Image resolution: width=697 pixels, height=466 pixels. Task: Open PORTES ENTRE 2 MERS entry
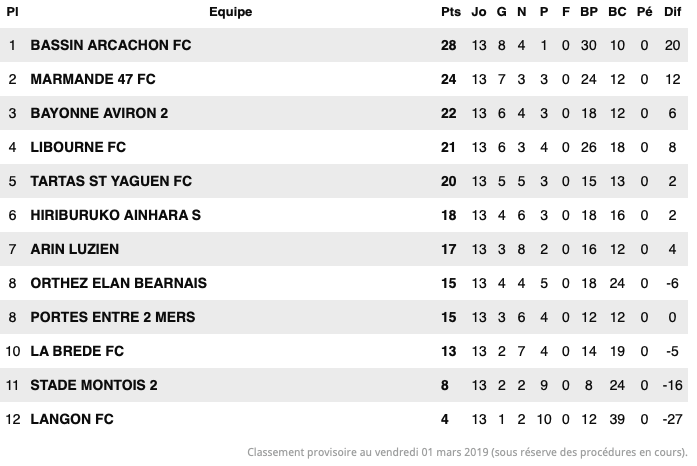tap(113, 317)
